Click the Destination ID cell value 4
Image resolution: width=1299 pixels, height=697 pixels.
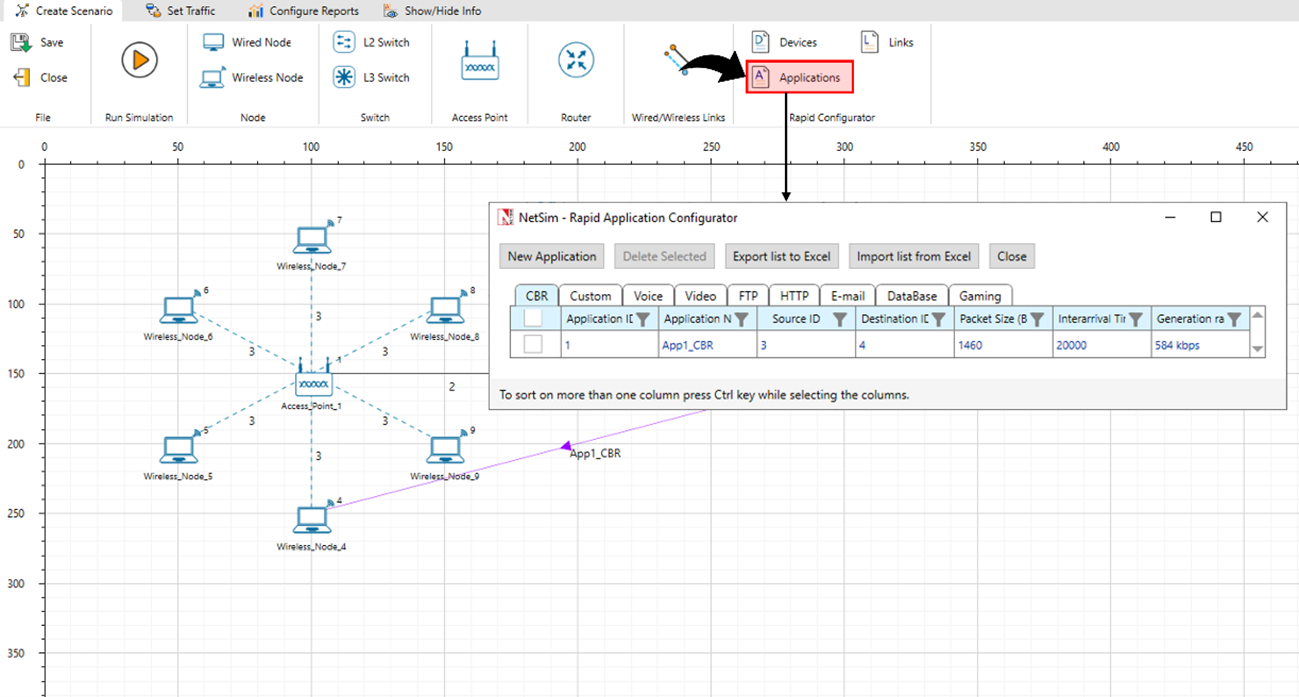(905, 345)
